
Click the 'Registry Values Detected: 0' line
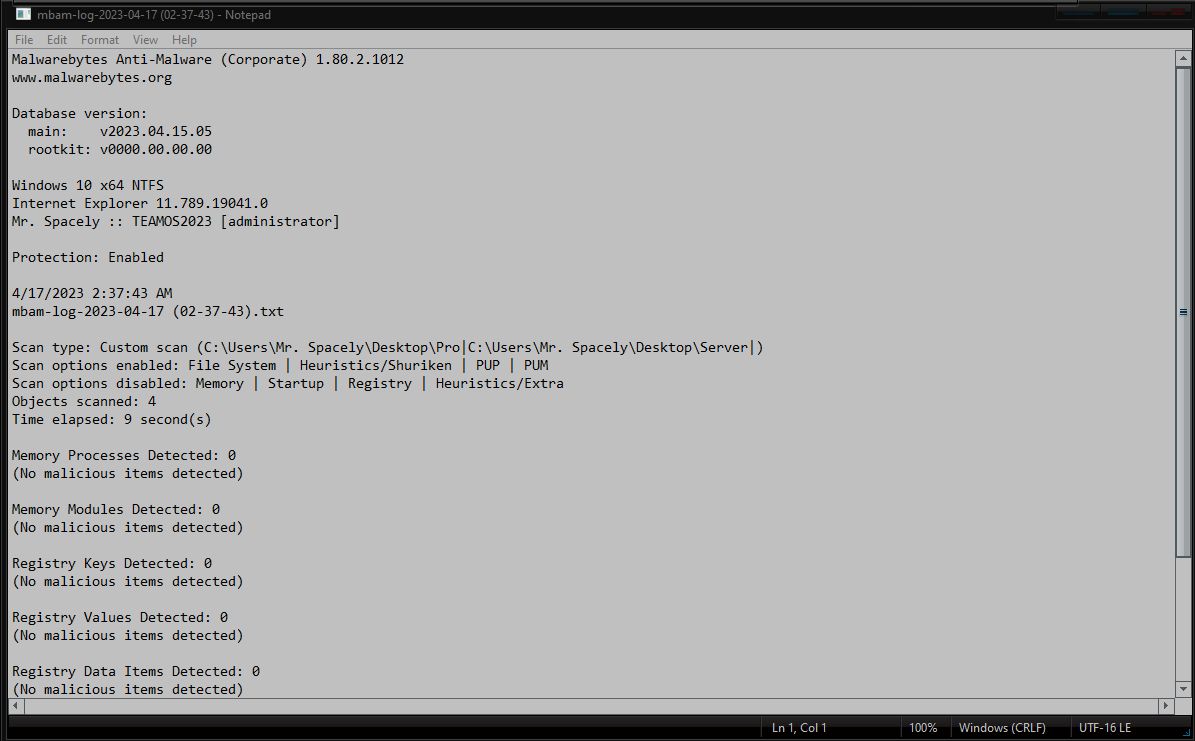point(120,618)
